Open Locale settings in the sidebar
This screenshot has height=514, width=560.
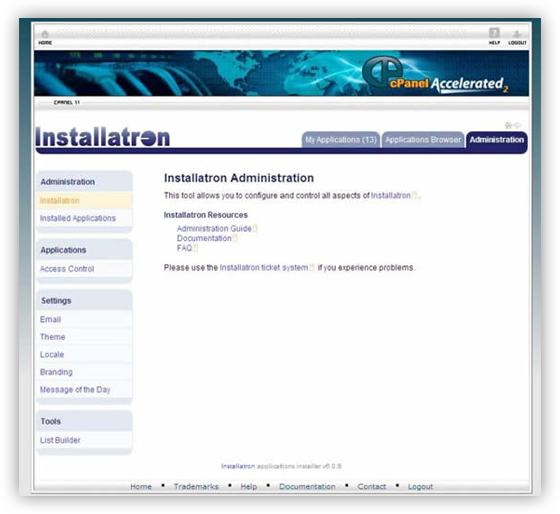click(x=84, y=354)
